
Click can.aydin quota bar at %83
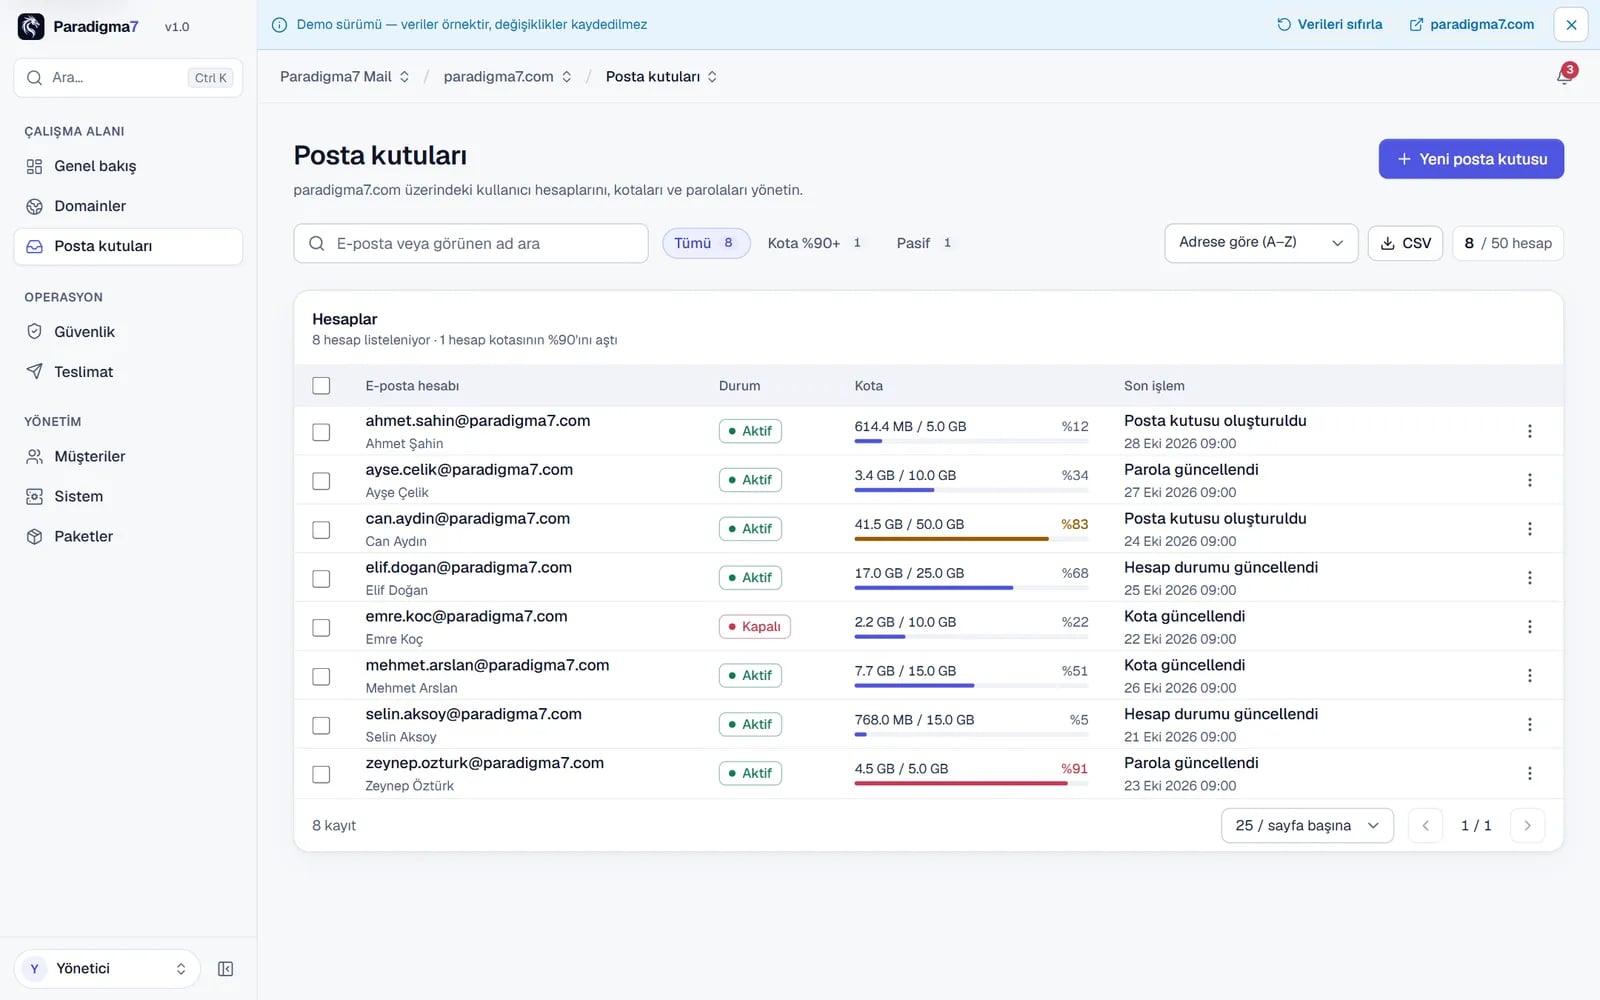(x=971, y=539)
